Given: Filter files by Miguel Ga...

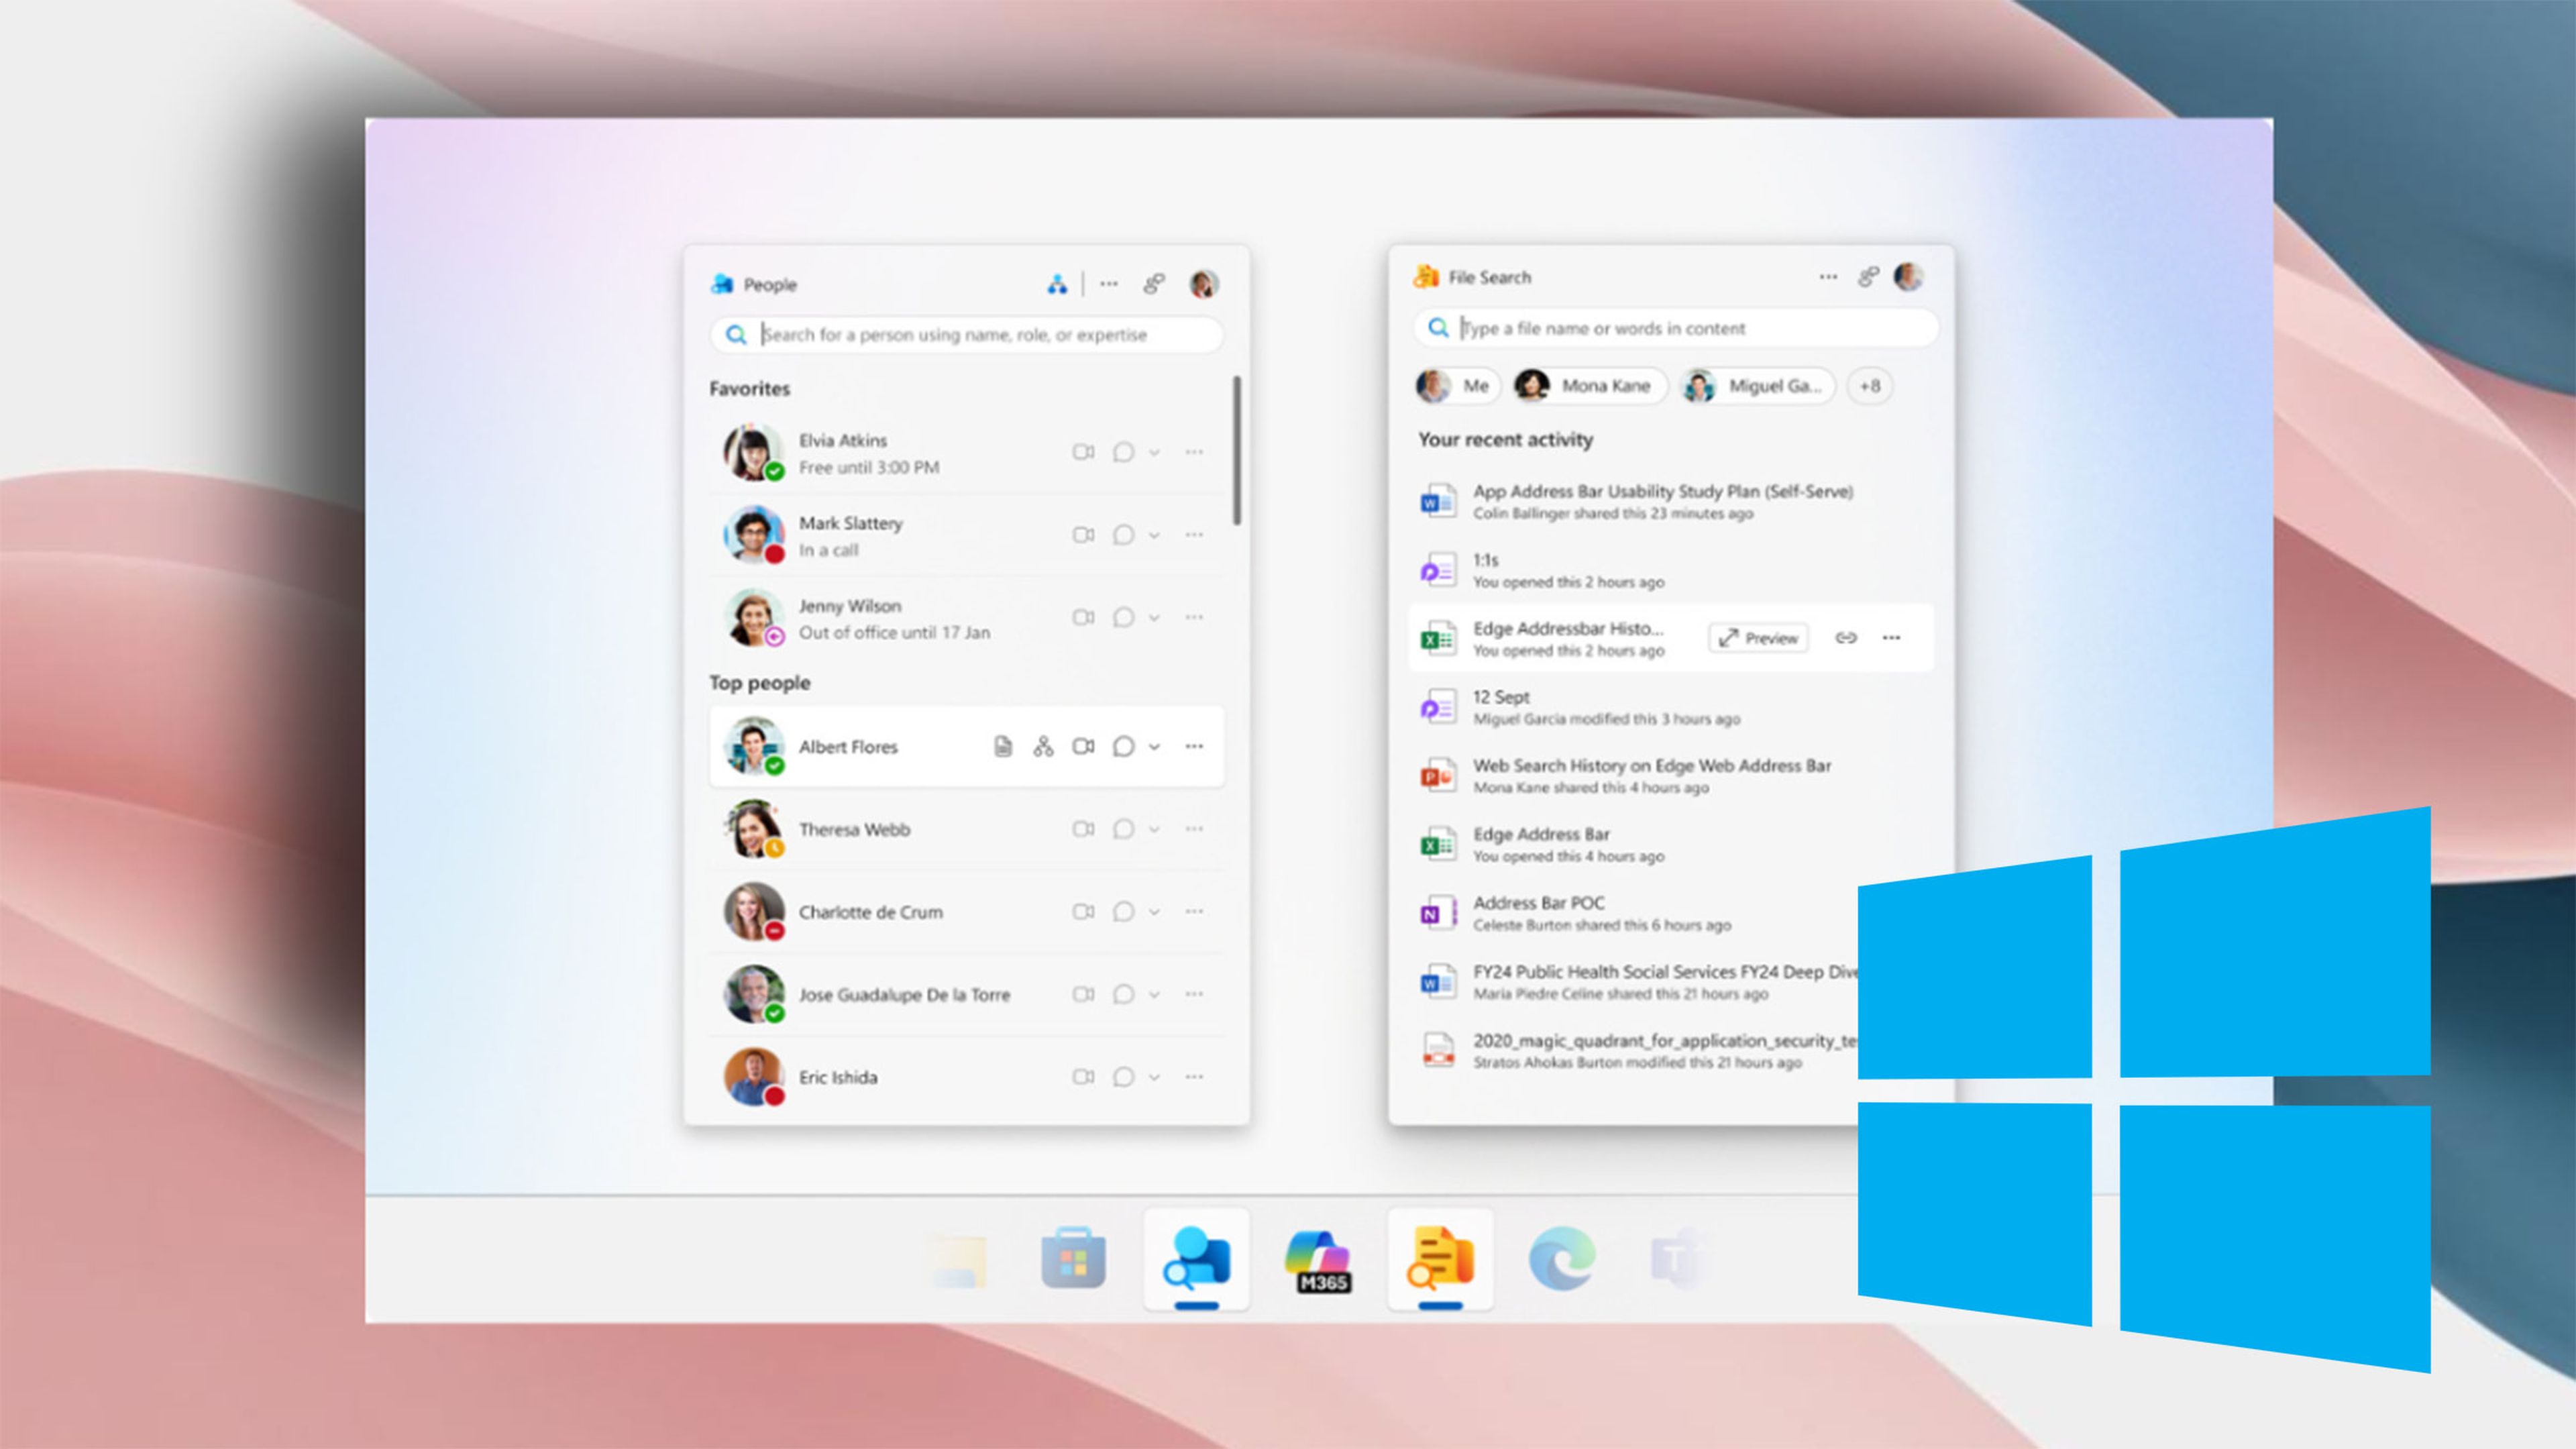Looking at the screenshot, I should tap(1757, 386).
